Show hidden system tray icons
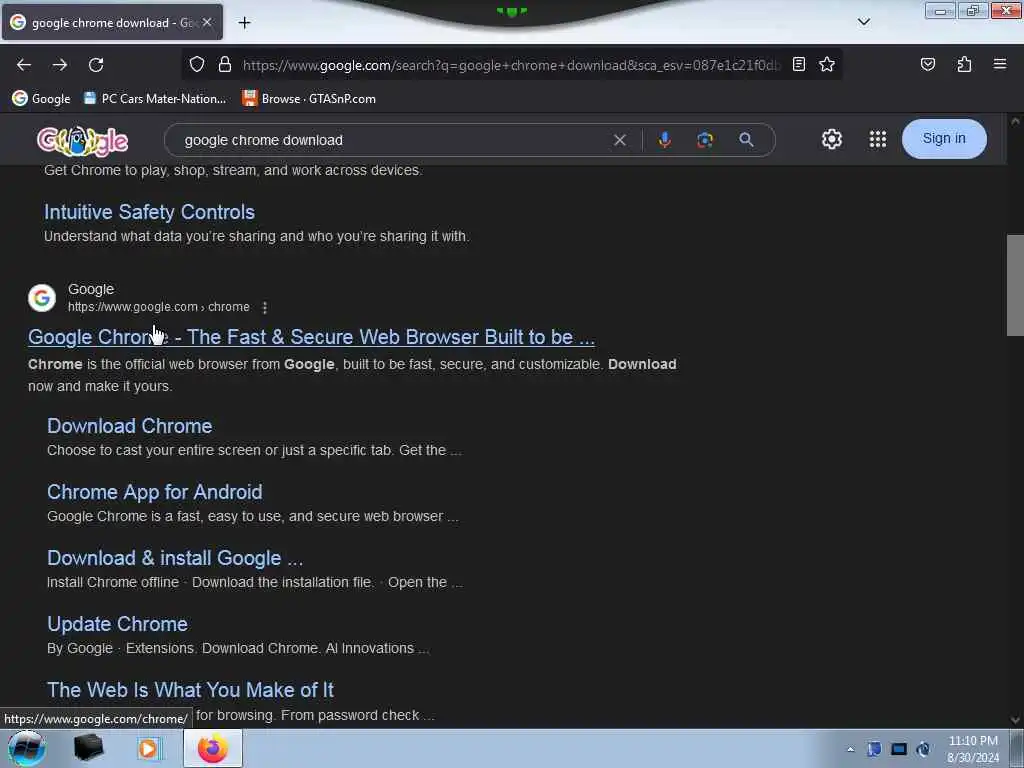The width and height of the screenshot is (1024, 768). pyautogui.click(x=850, y=749)
